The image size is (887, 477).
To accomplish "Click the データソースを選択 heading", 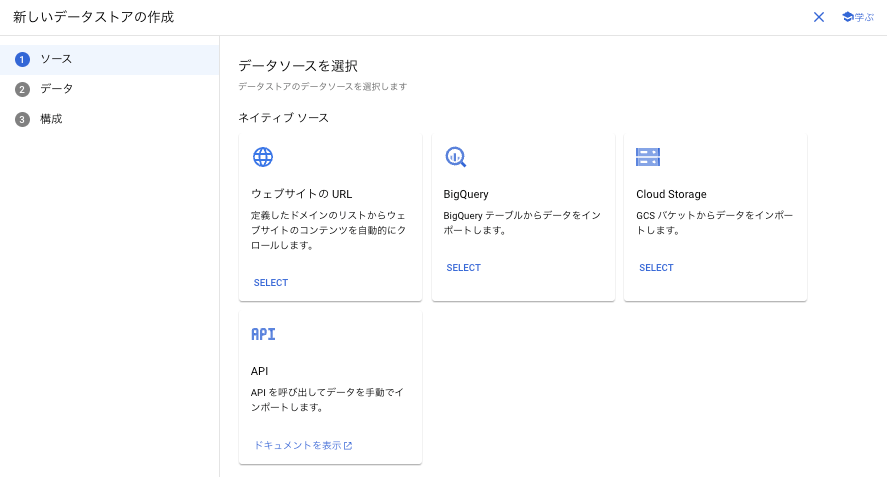I will coord(298,66).
